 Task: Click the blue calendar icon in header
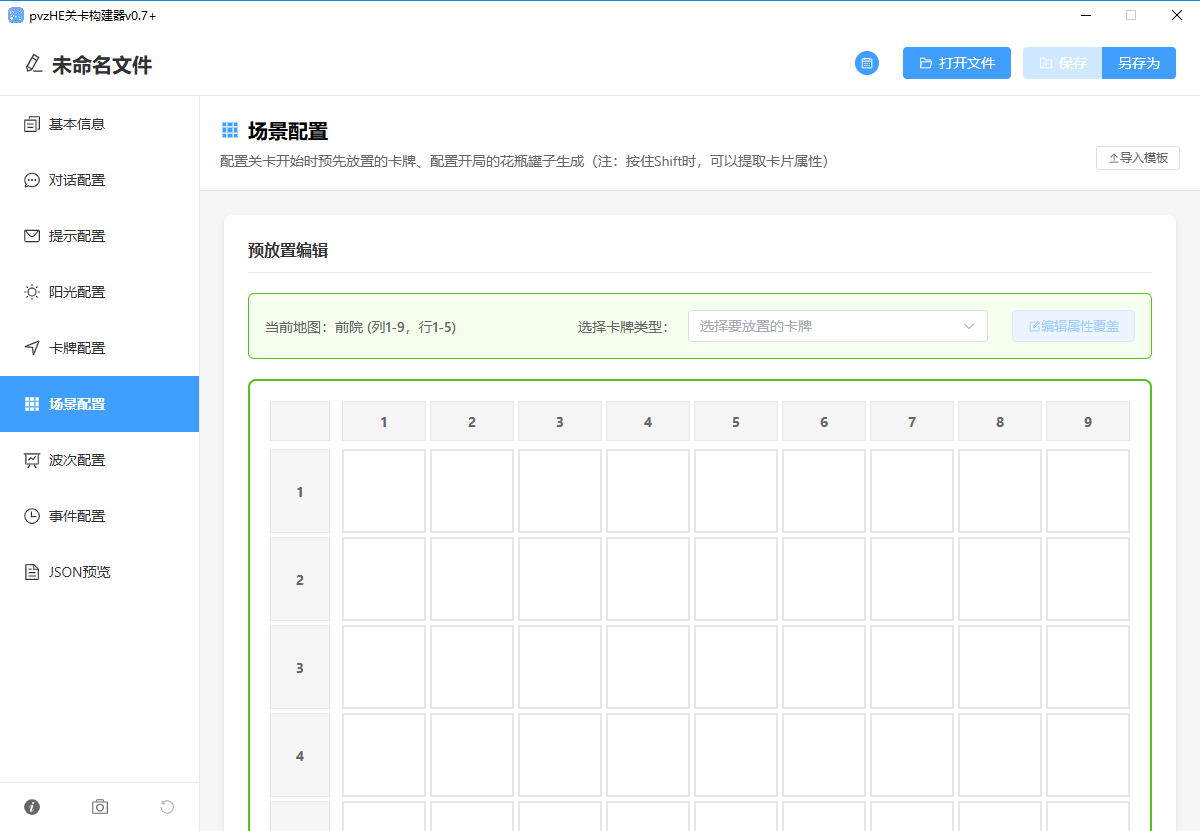[866, 63]
